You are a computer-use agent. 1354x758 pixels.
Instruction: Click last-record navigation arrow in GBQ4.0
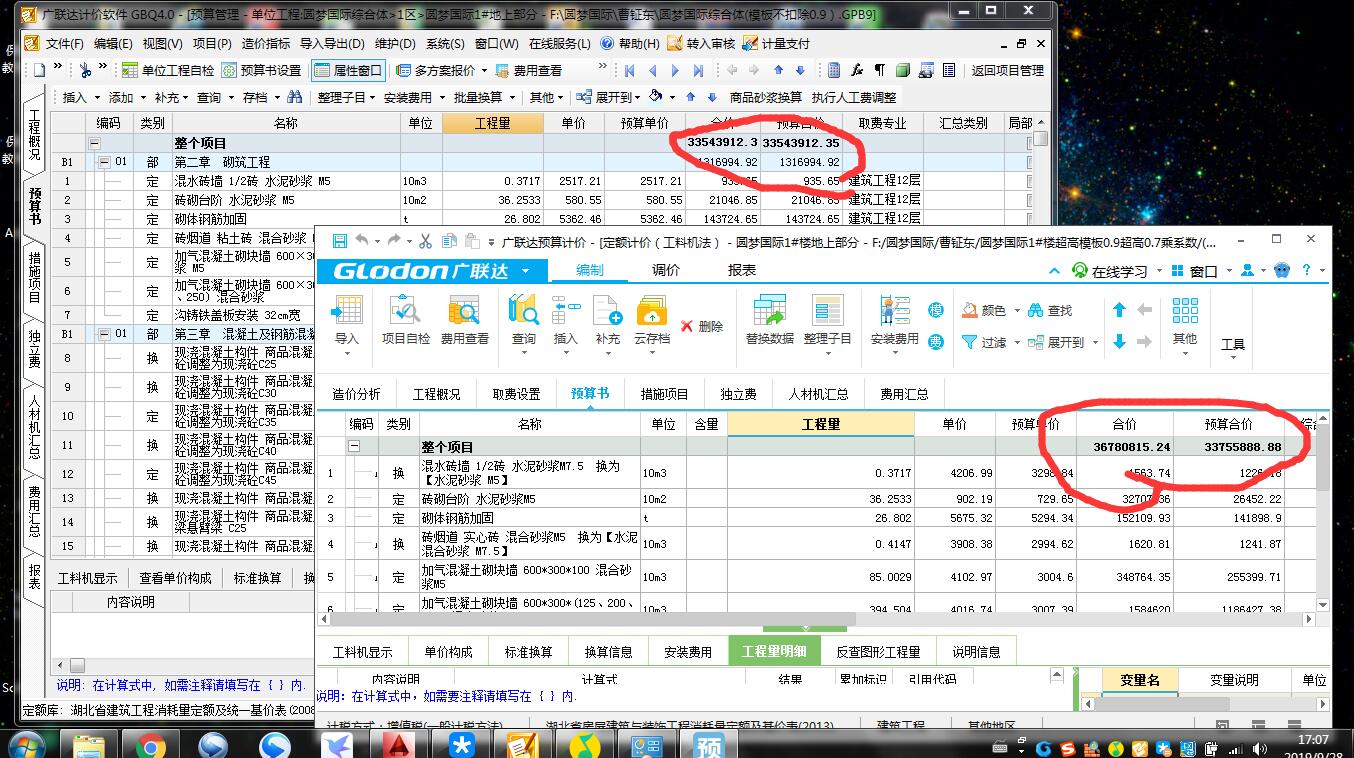click(698, 70)
